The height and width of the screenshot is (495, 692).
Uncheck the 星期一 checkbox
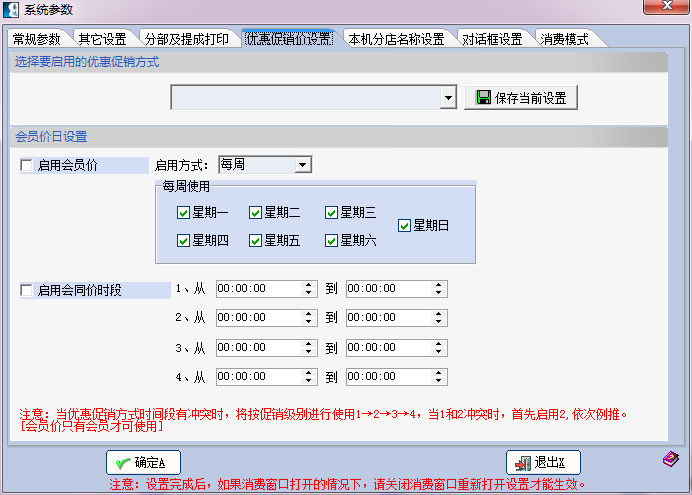click(183, 212)
